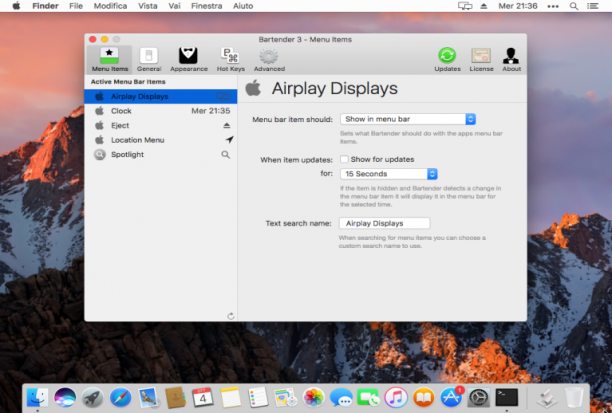Select the Eject menu bar item
This screenshot has width=612, height=413.
click(161, 125)
